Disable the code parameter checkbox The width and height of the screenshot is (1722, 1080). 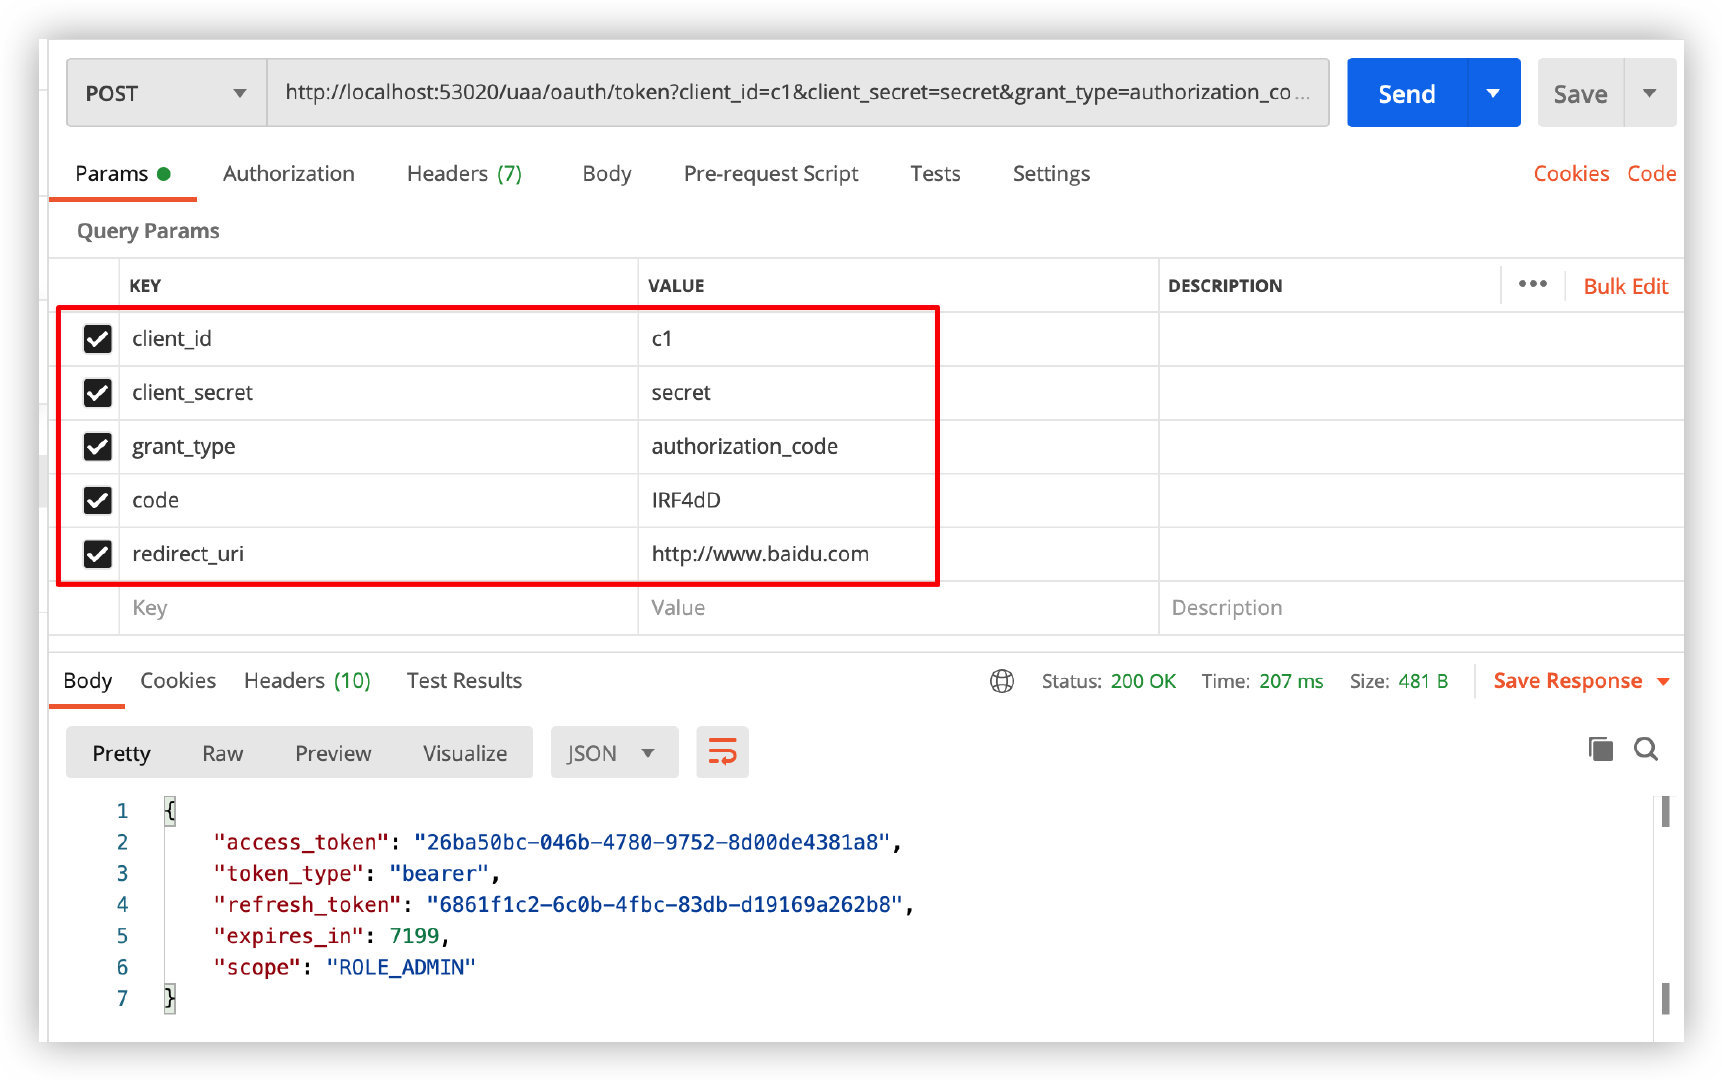tap(97, 500)
